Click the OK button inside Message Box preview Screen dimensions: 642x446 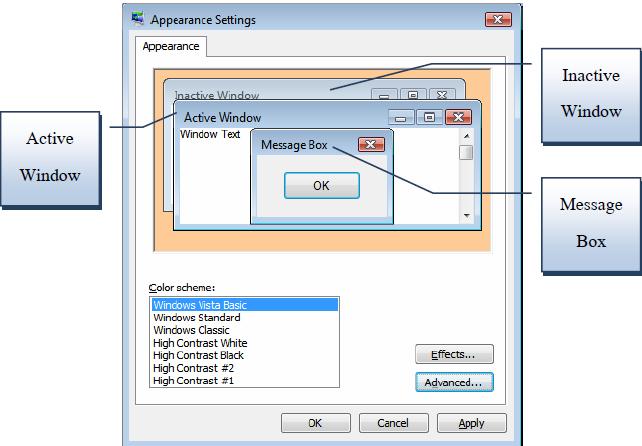point(322,186)
